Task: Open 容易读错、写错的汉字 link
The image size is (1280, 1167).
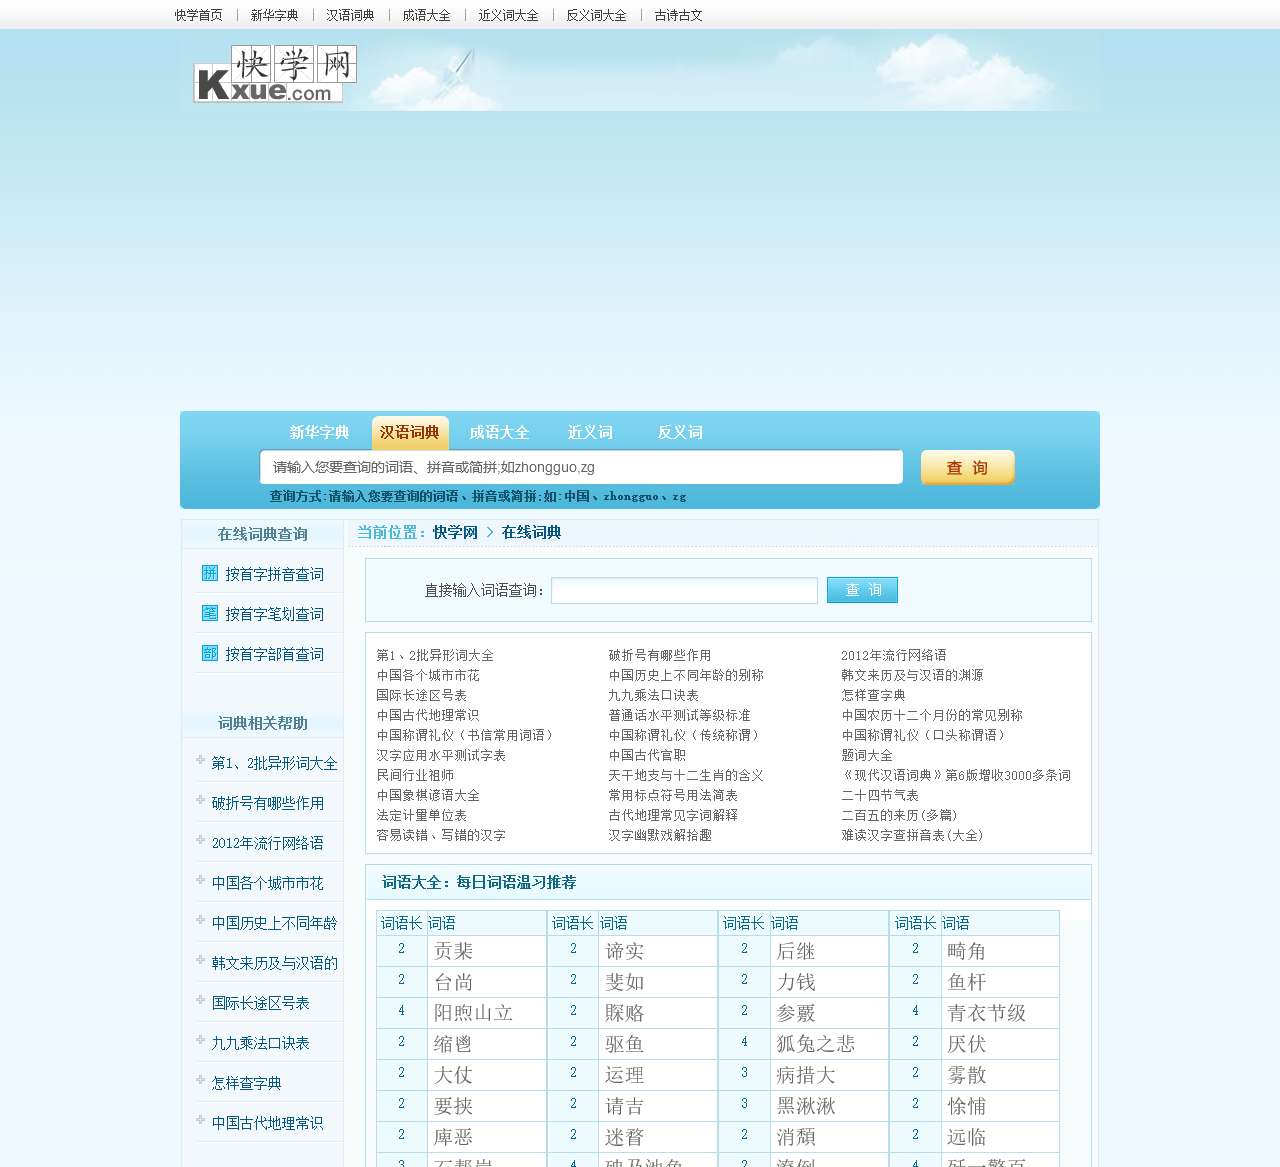Action: (441, 835)
